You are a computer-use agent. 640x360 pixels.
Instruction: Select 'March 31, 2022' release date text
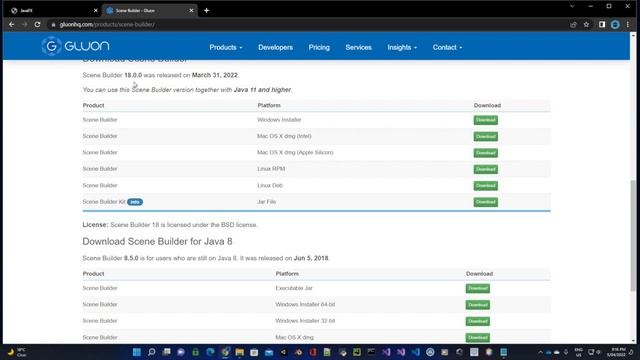[215, 75]
